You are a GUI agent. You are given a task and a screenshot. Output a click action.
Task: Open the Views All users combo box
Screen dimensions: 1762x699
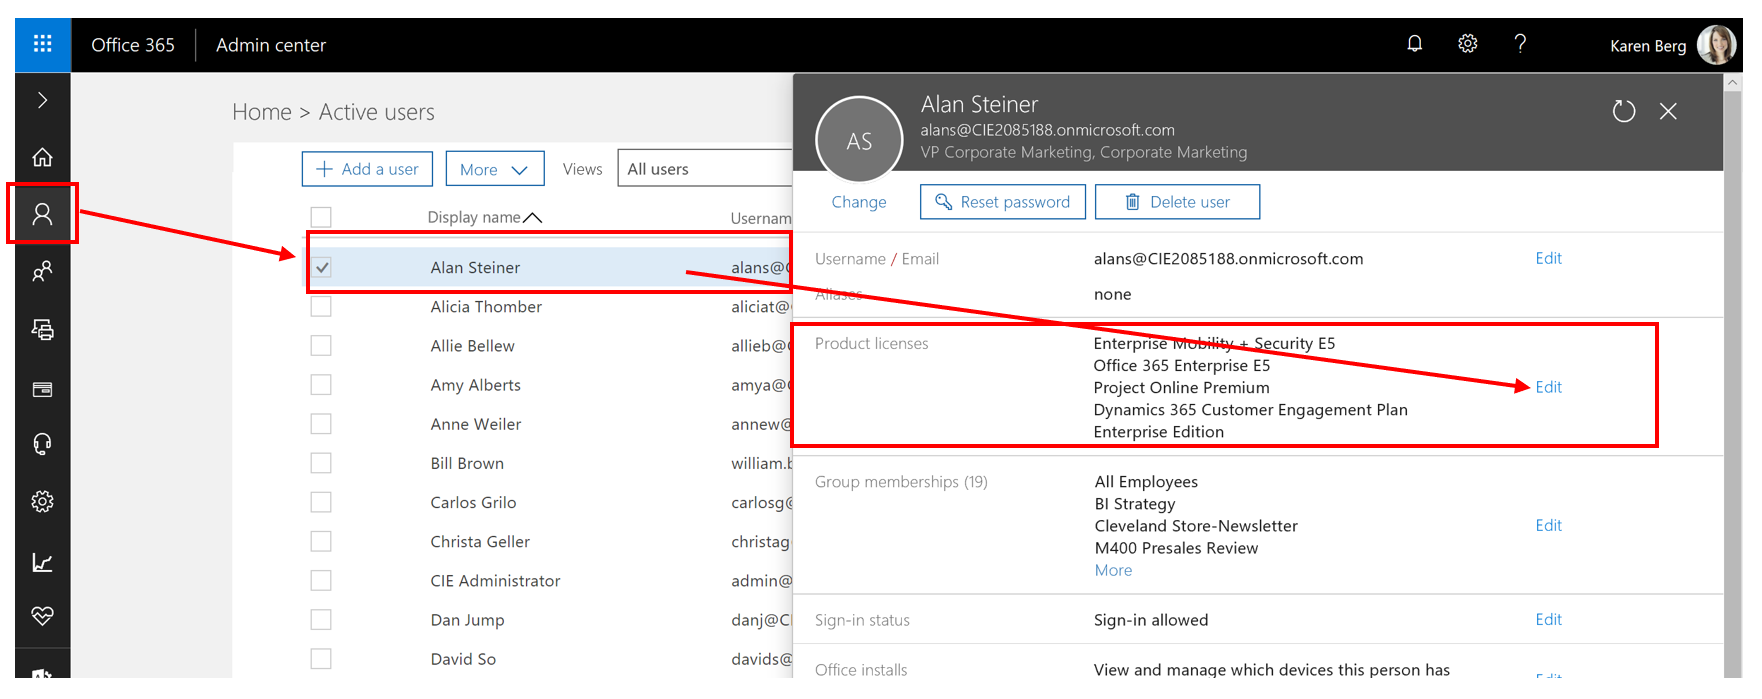[705, 169]
